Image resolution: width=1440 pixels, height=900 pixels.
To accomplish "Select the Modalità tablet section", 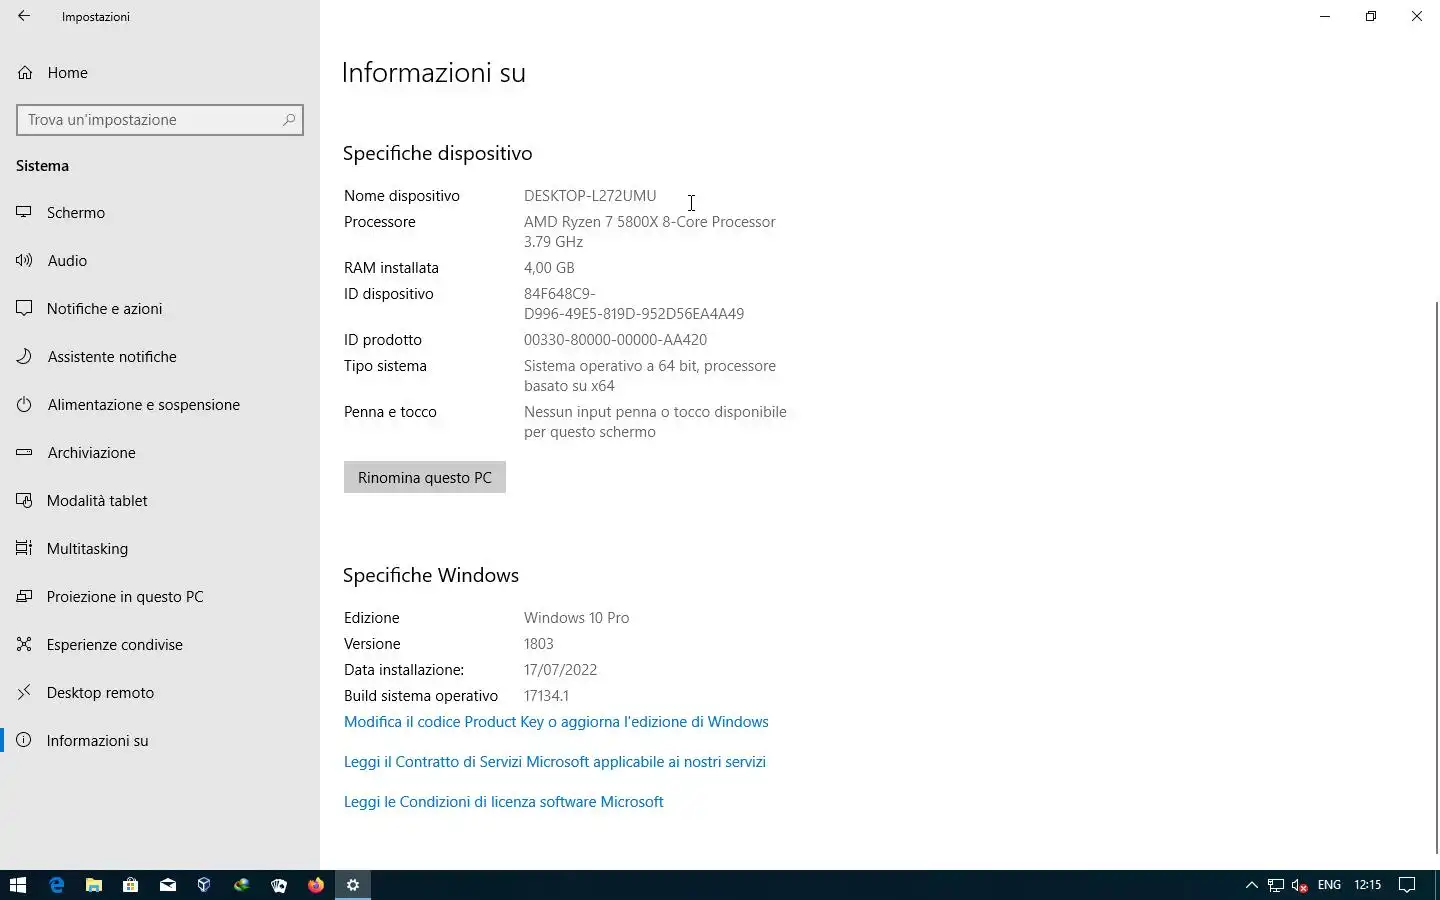I will click(160, 501).
